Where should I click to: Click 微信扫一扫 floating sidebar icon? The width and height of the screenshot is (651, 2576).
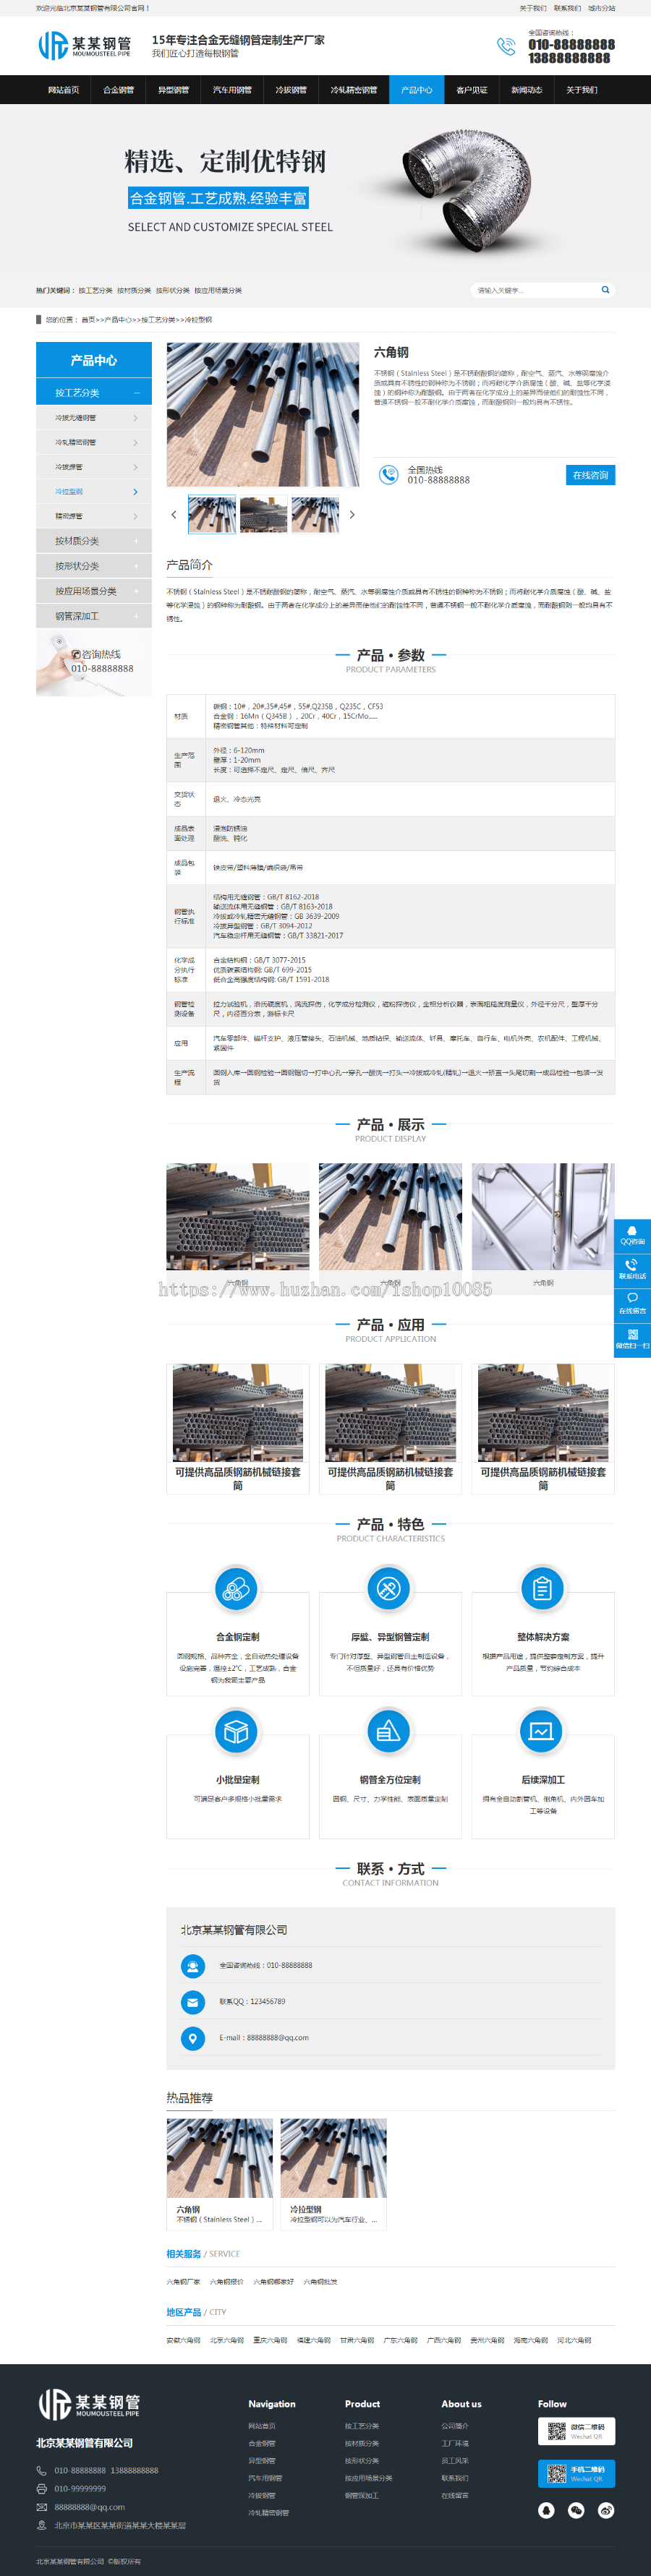[632, 1340]
